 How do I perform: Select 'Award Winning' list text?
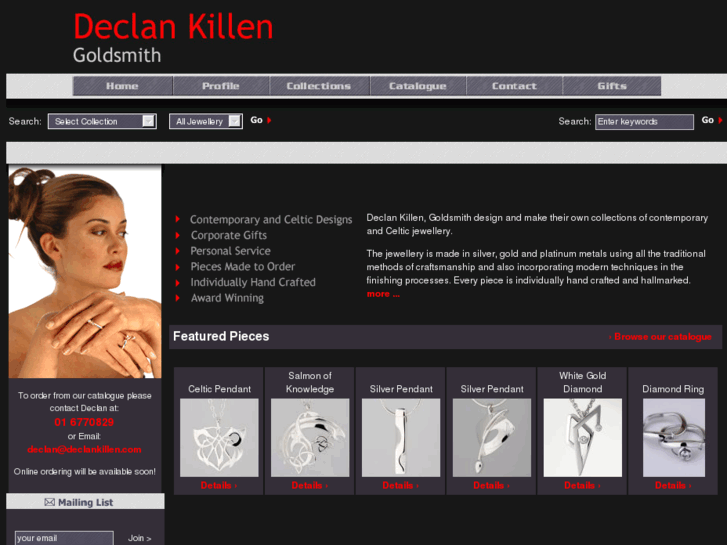coord(228,298)
